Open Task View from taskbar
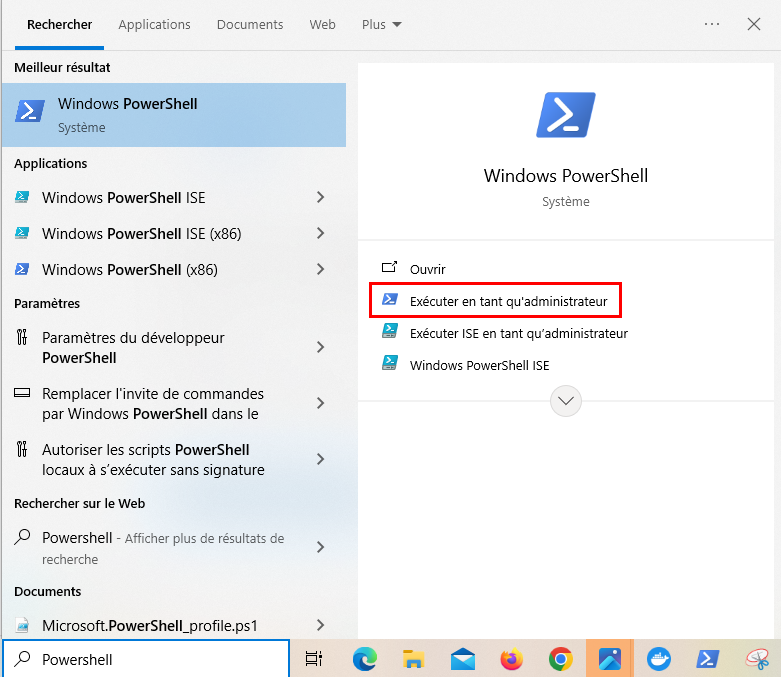Viewport: 781px width, 677px height. [313, 659]
